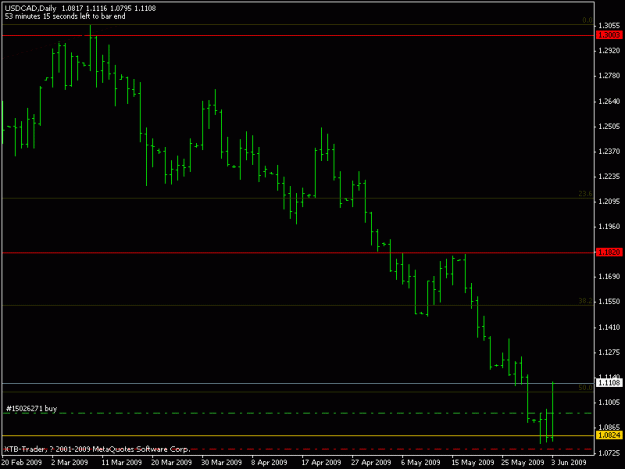Click the 1.1960 price scale value
The image size is (625, 469).
[609, 226]
